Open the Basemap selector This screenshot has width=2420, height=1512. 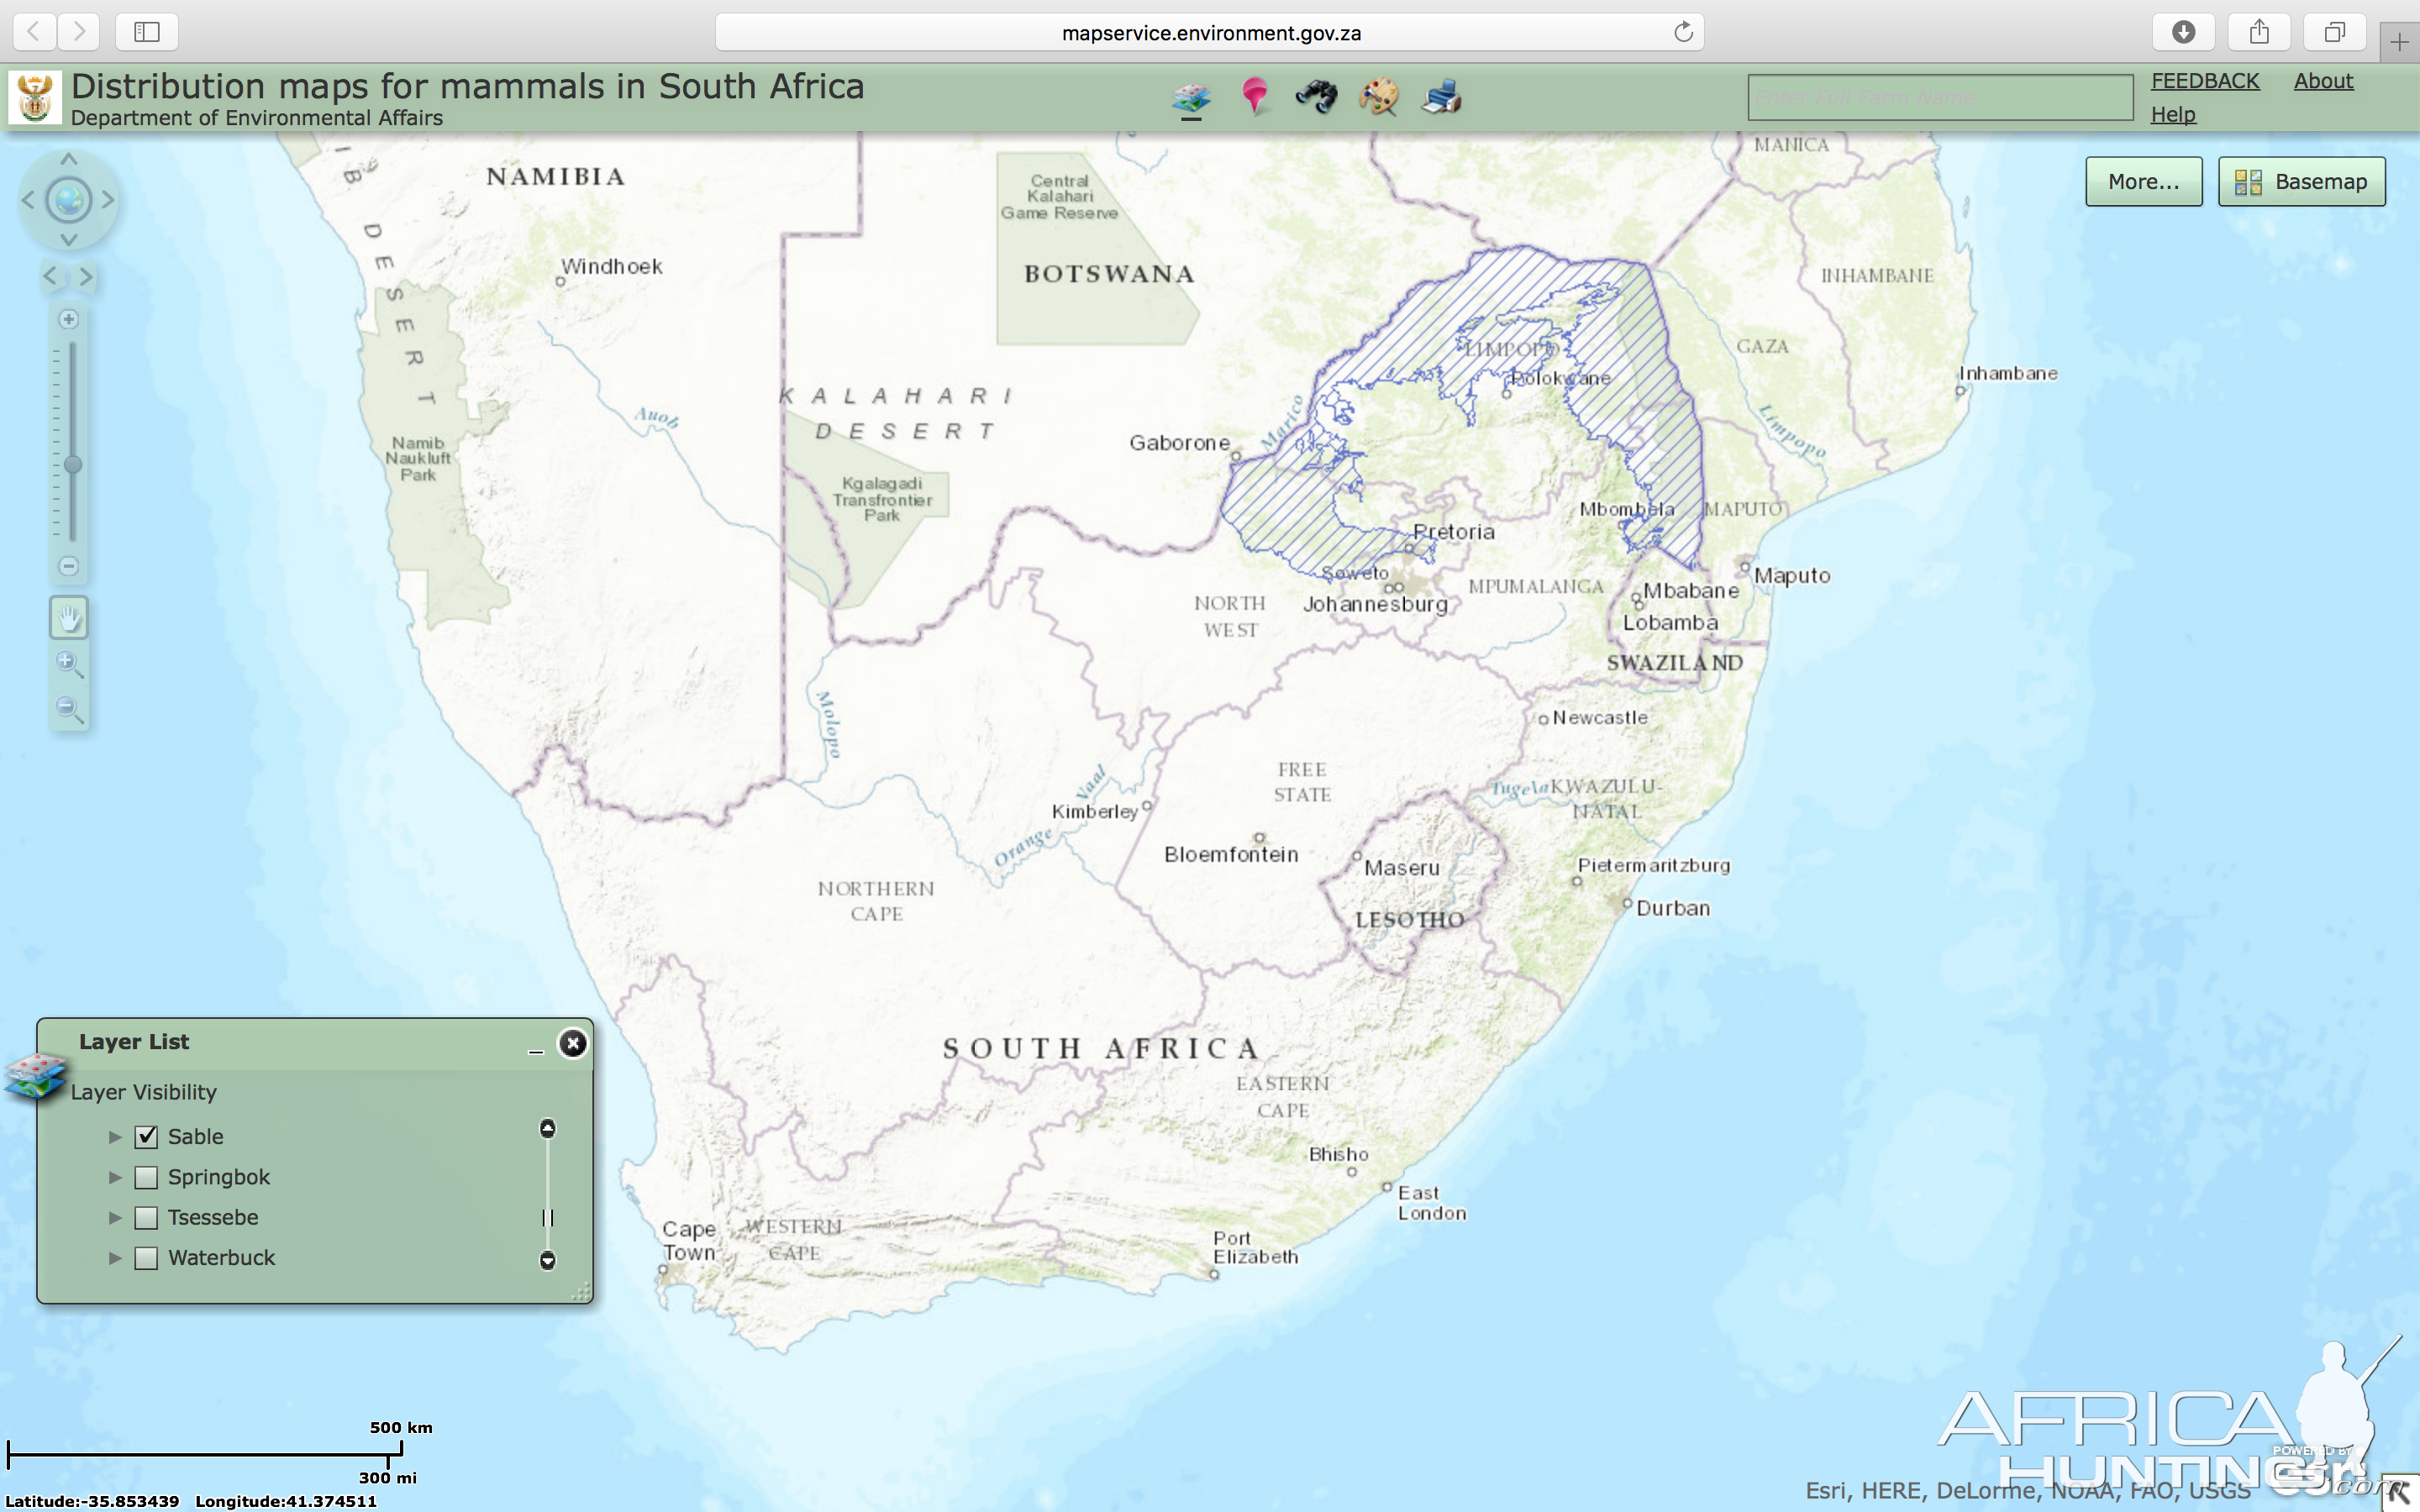pyautogui.click(x=2301, y=181)
